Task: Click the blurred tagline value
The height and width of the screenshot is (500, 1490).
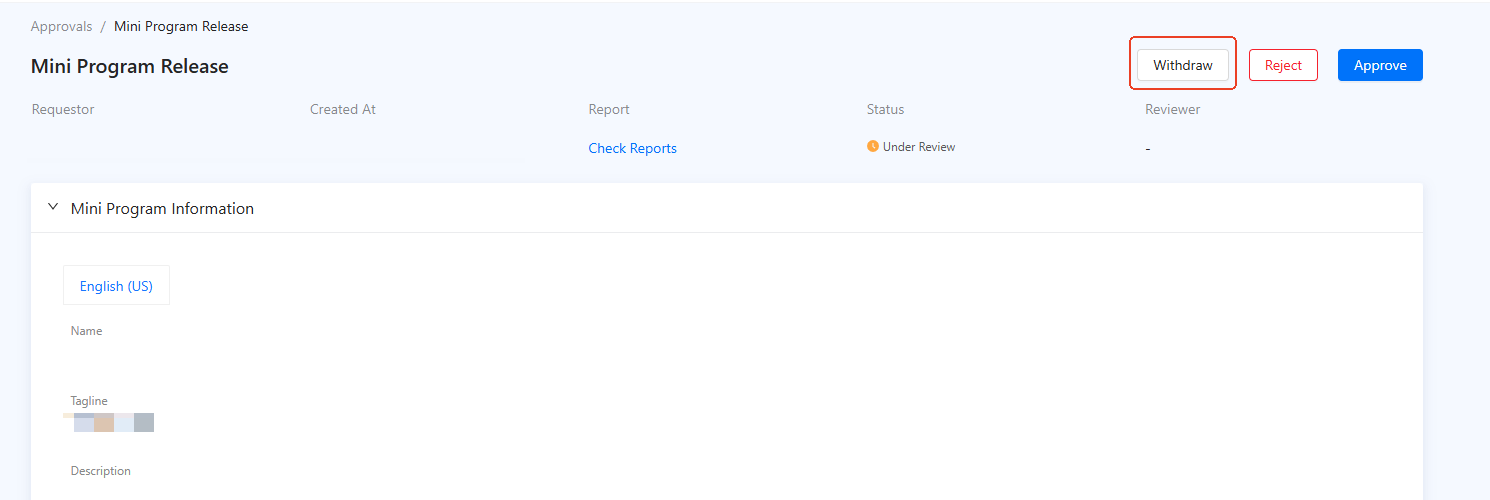Action: [112, 422]
